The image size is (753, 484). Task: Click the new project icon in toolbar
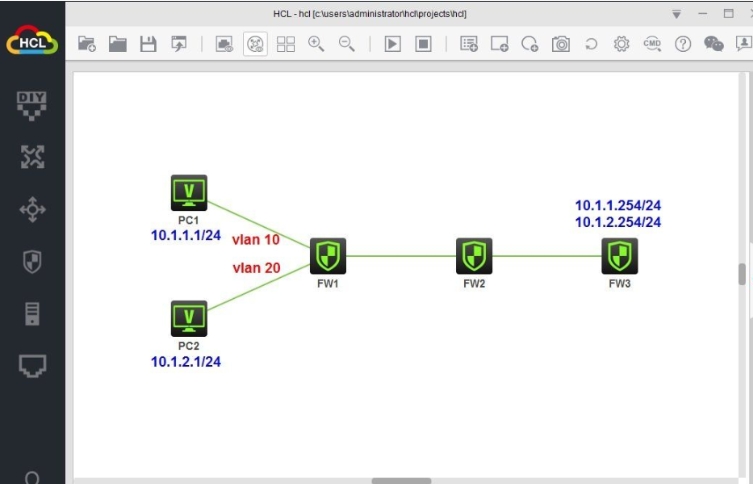(87, 44)
